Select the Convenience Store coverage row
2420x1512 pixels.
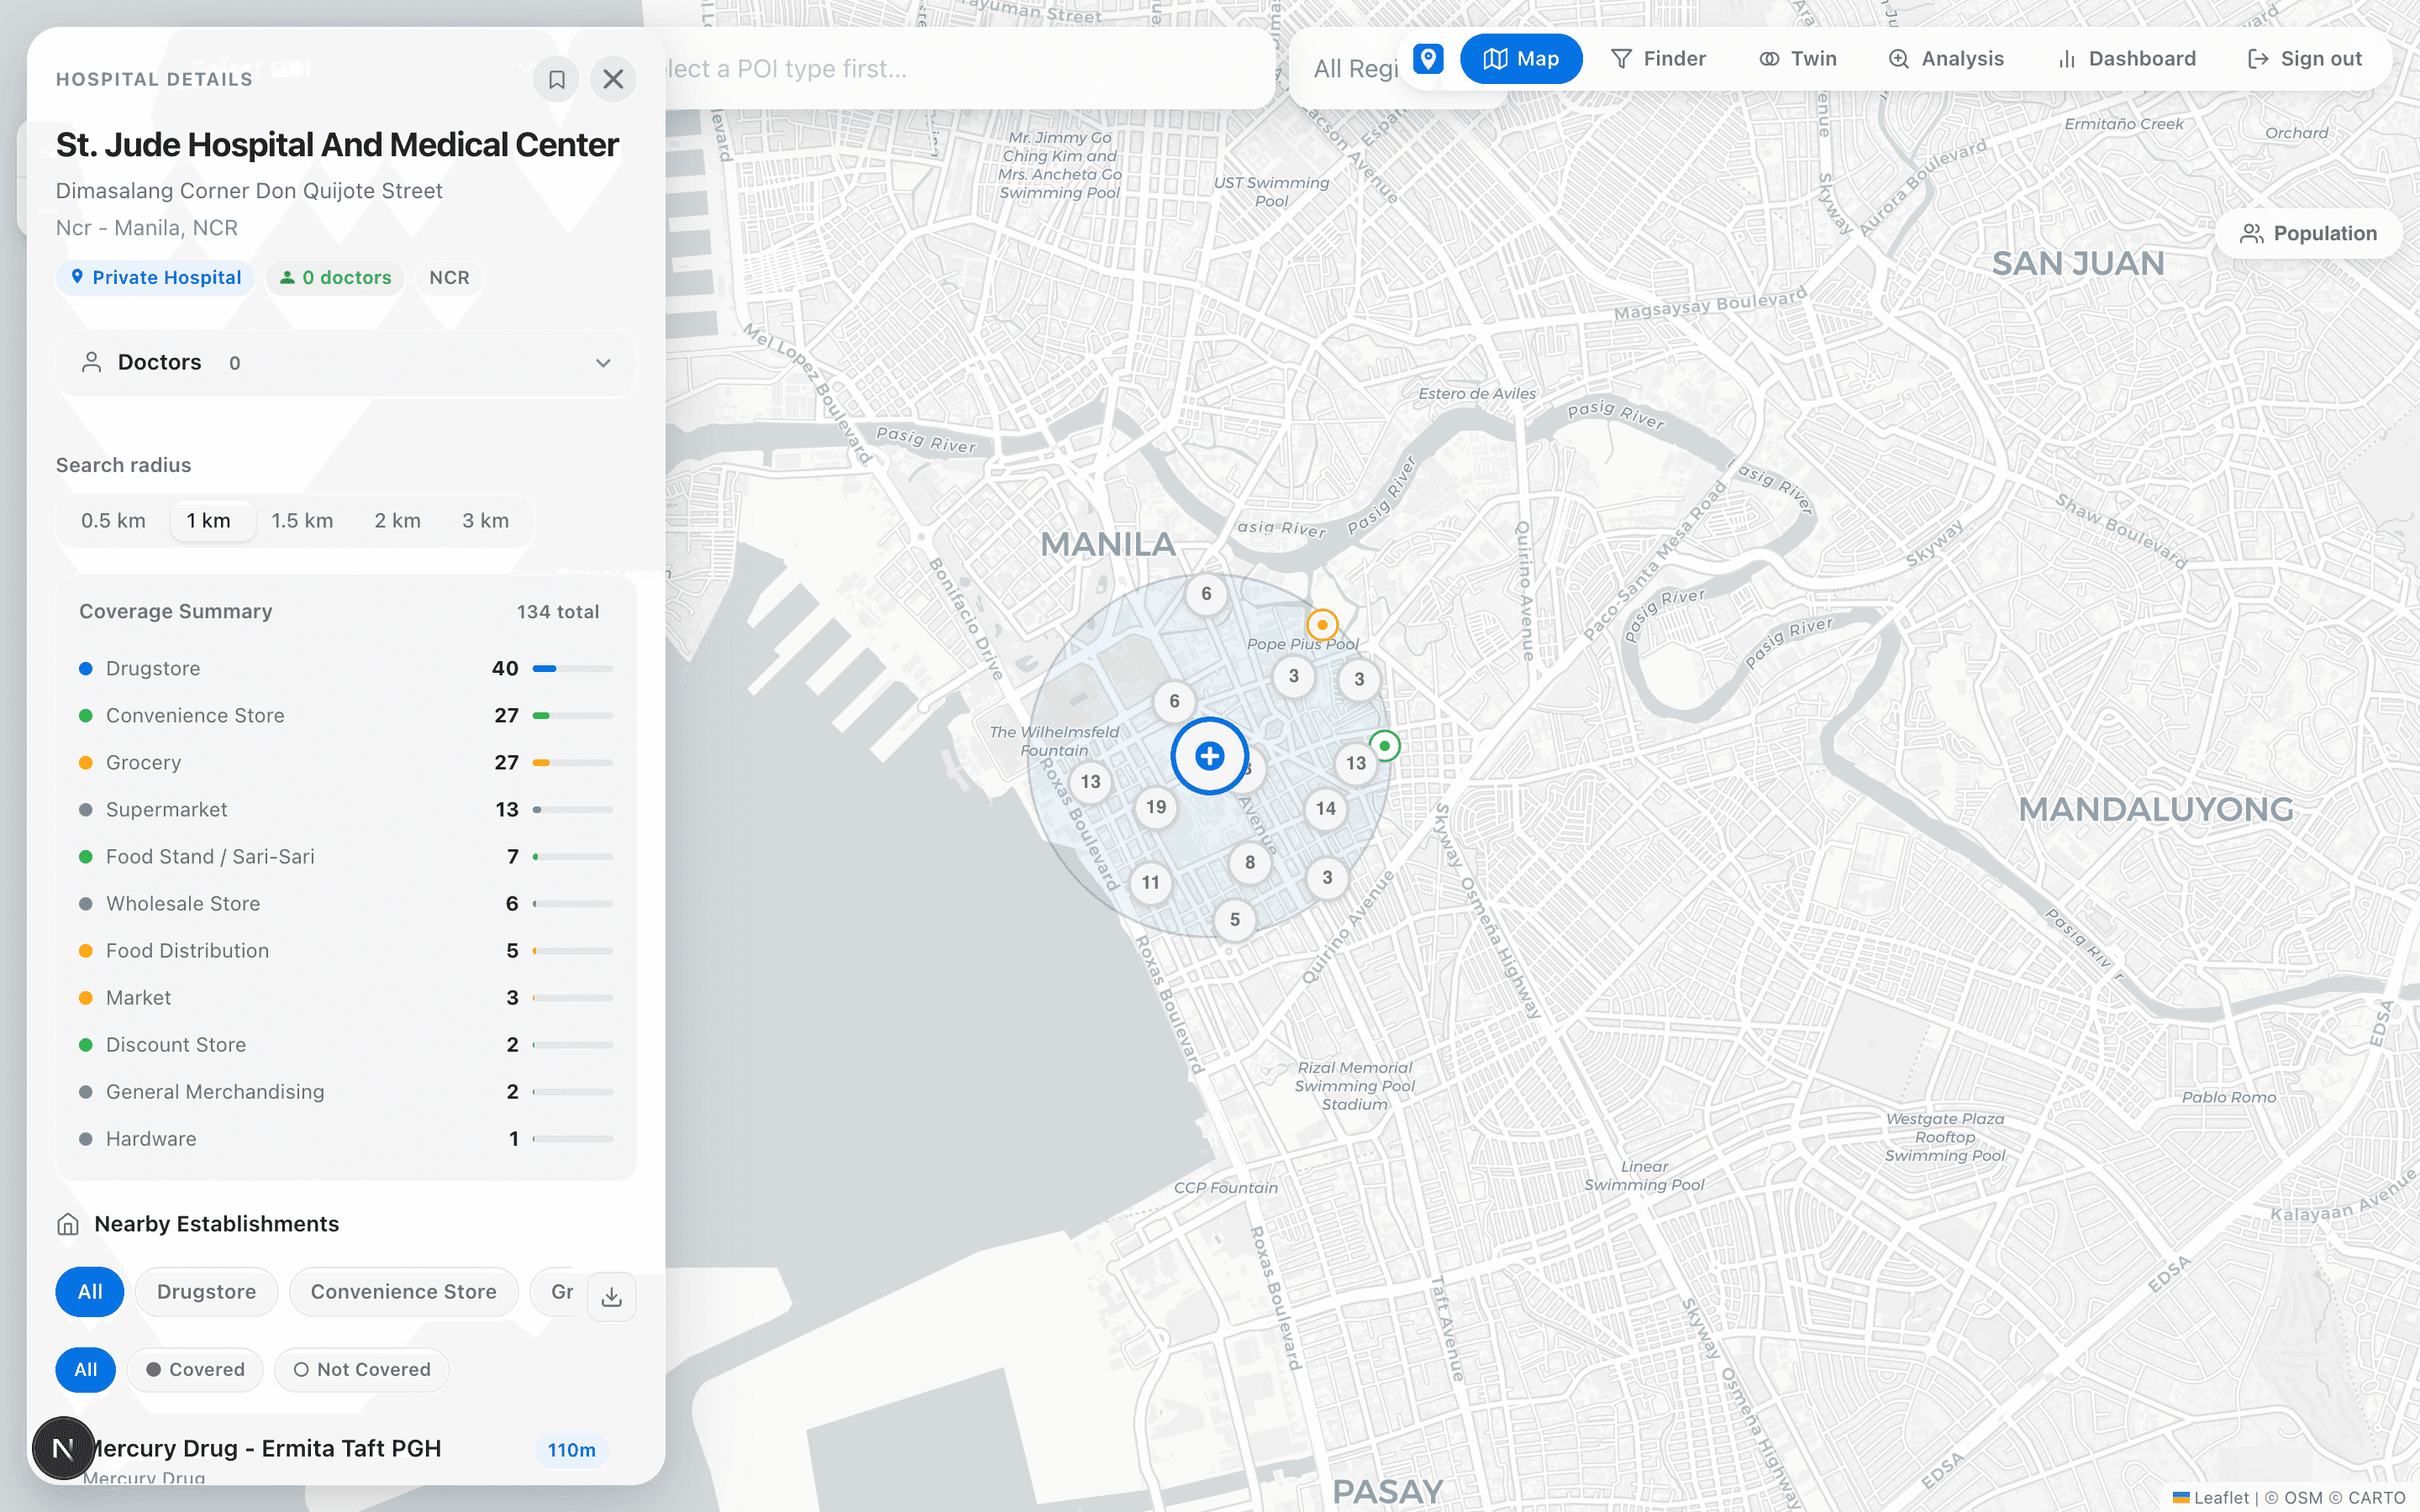coord(346,716)
